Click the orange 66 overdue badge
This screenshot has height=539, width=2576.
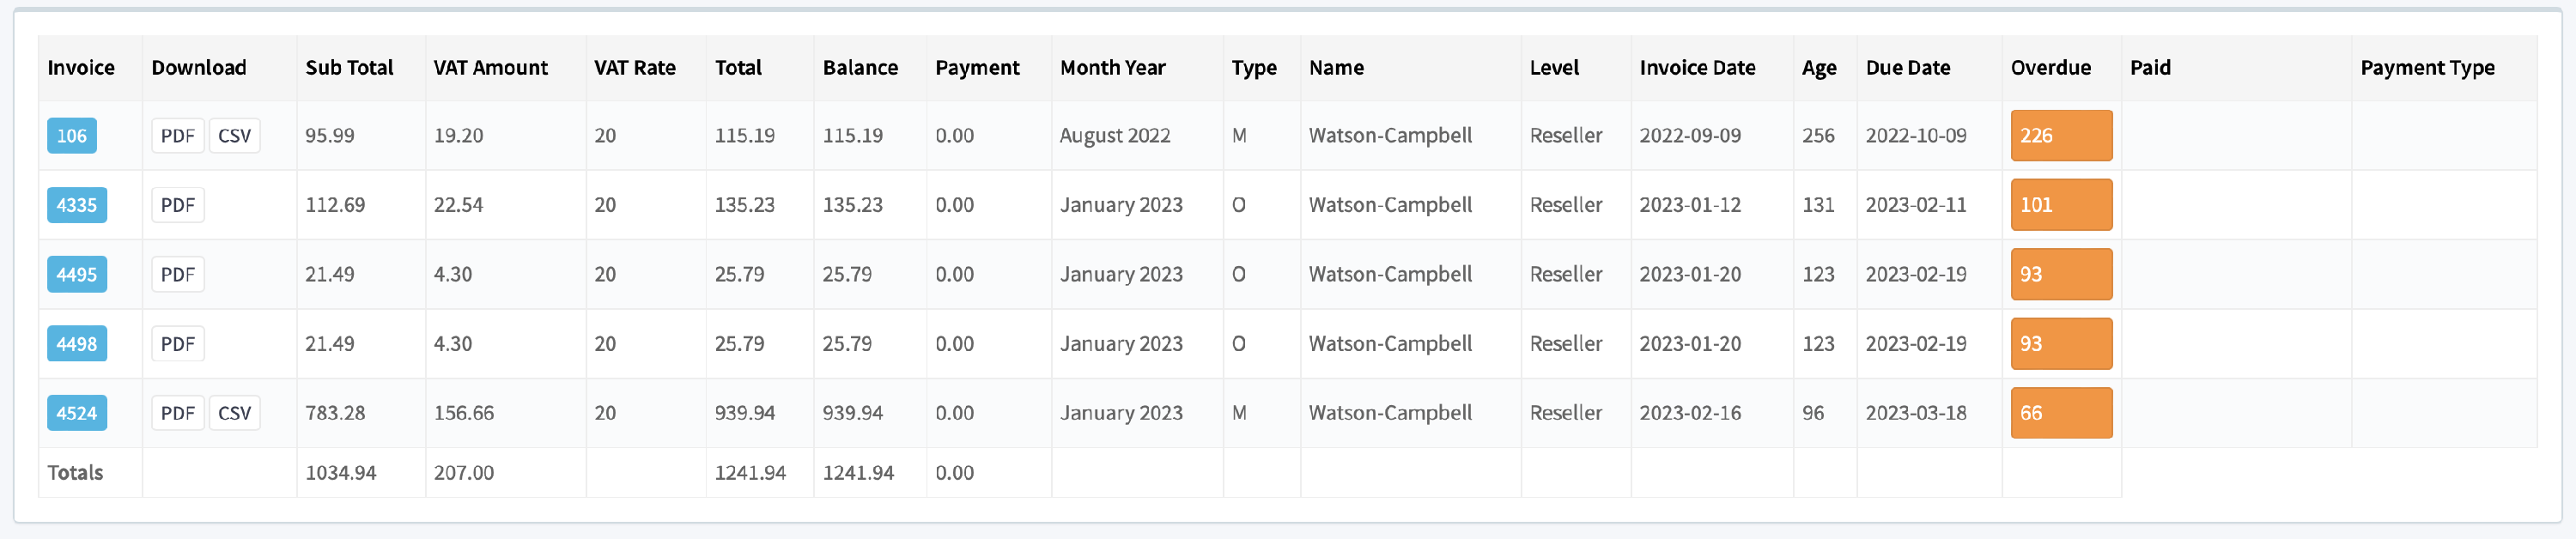(x=2061, y=413)
